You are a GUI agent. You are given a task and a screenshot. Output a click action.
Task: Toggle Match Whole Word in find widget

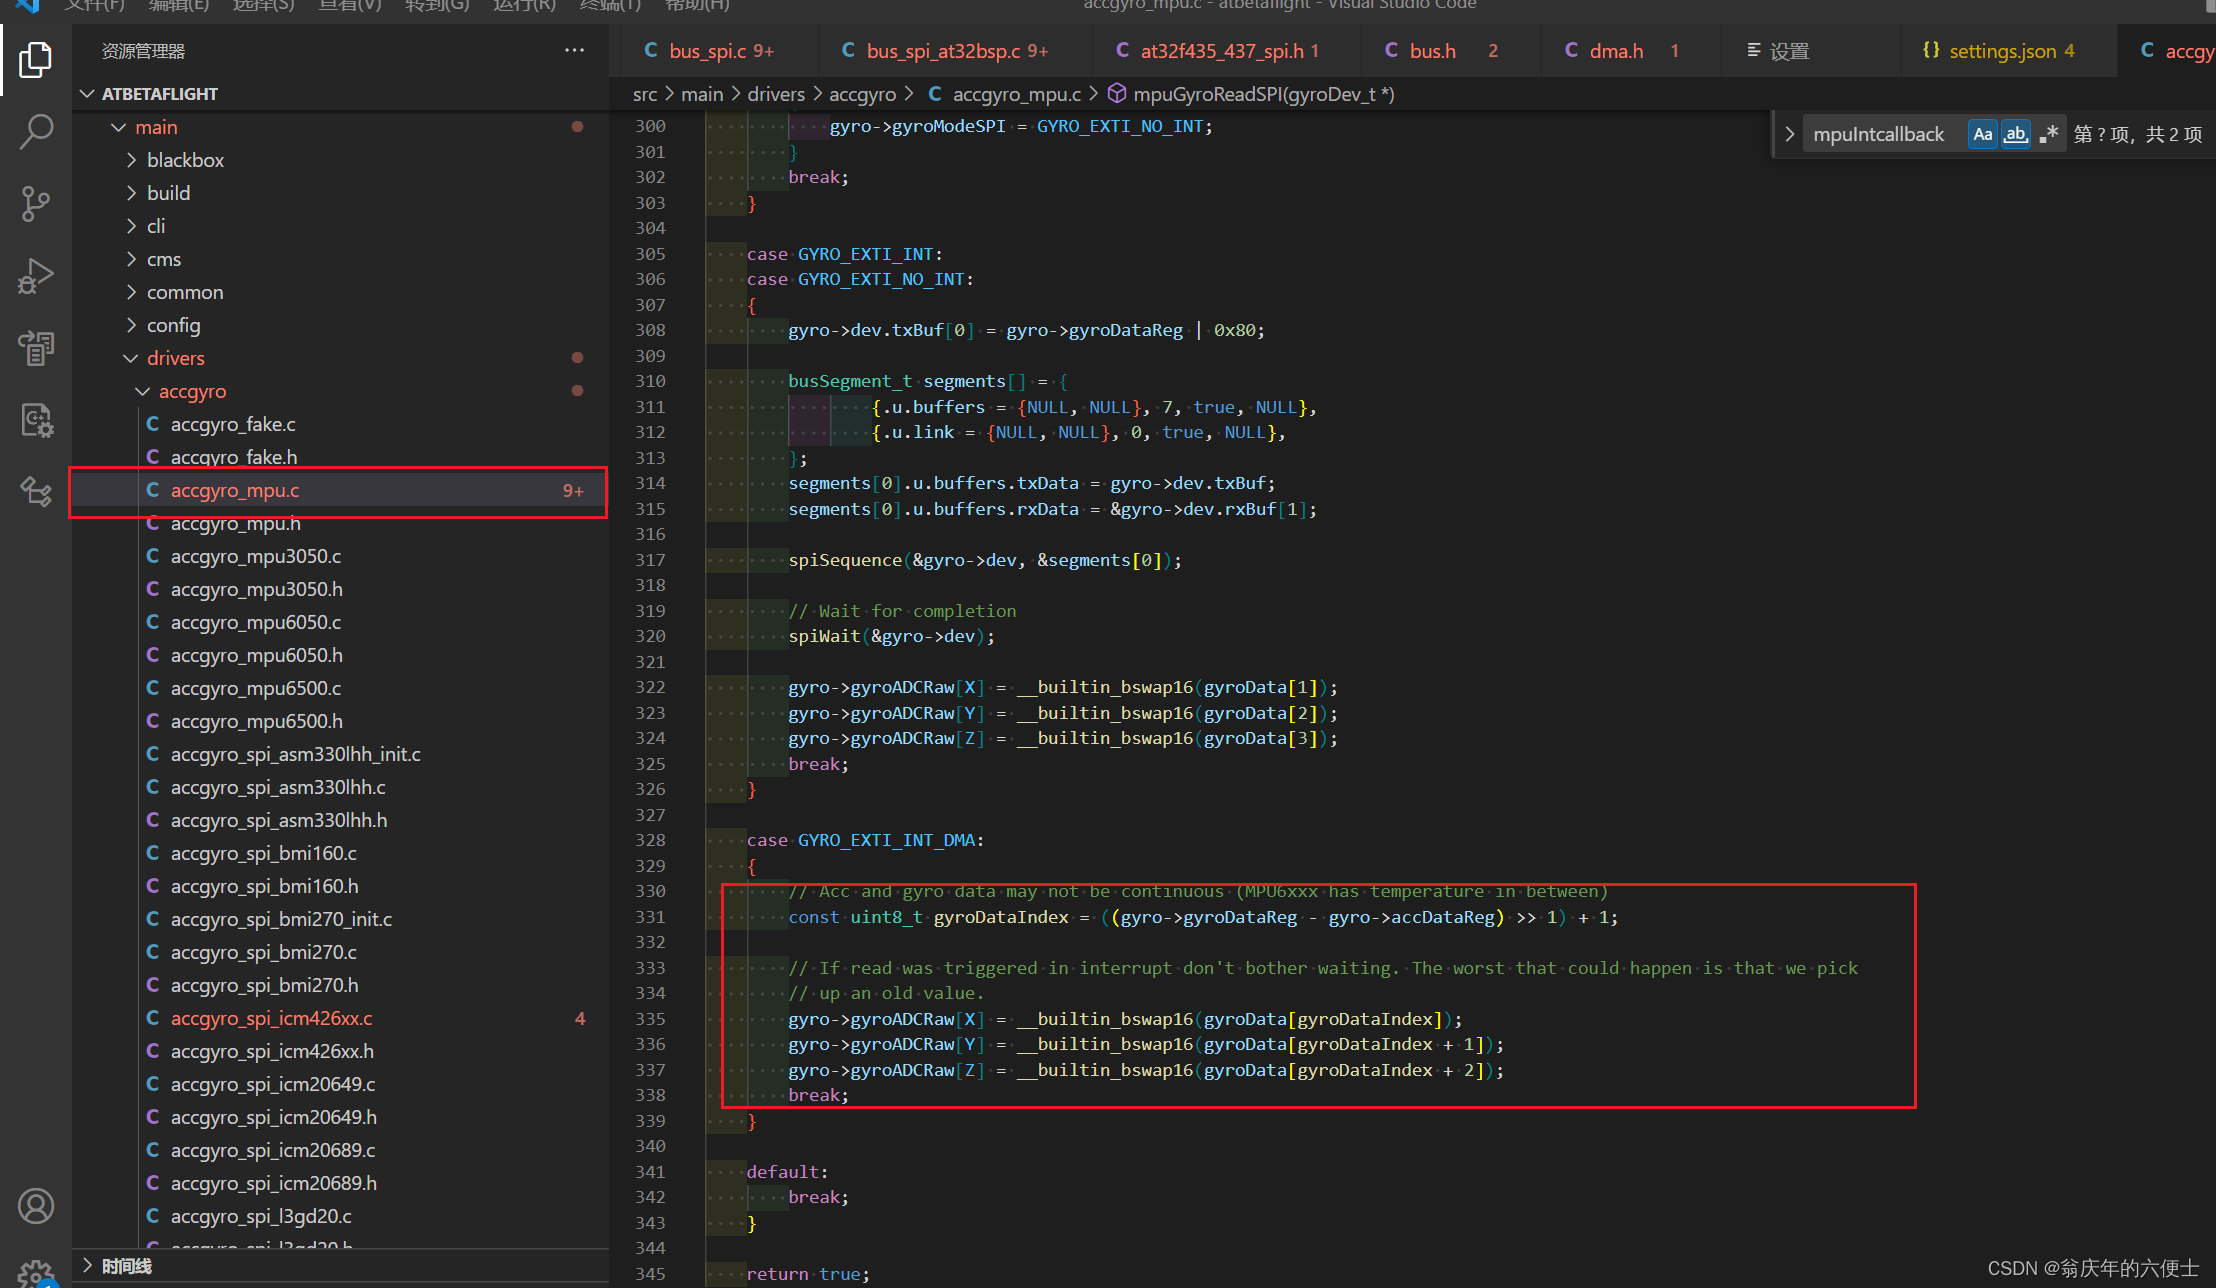(2015, 134)
